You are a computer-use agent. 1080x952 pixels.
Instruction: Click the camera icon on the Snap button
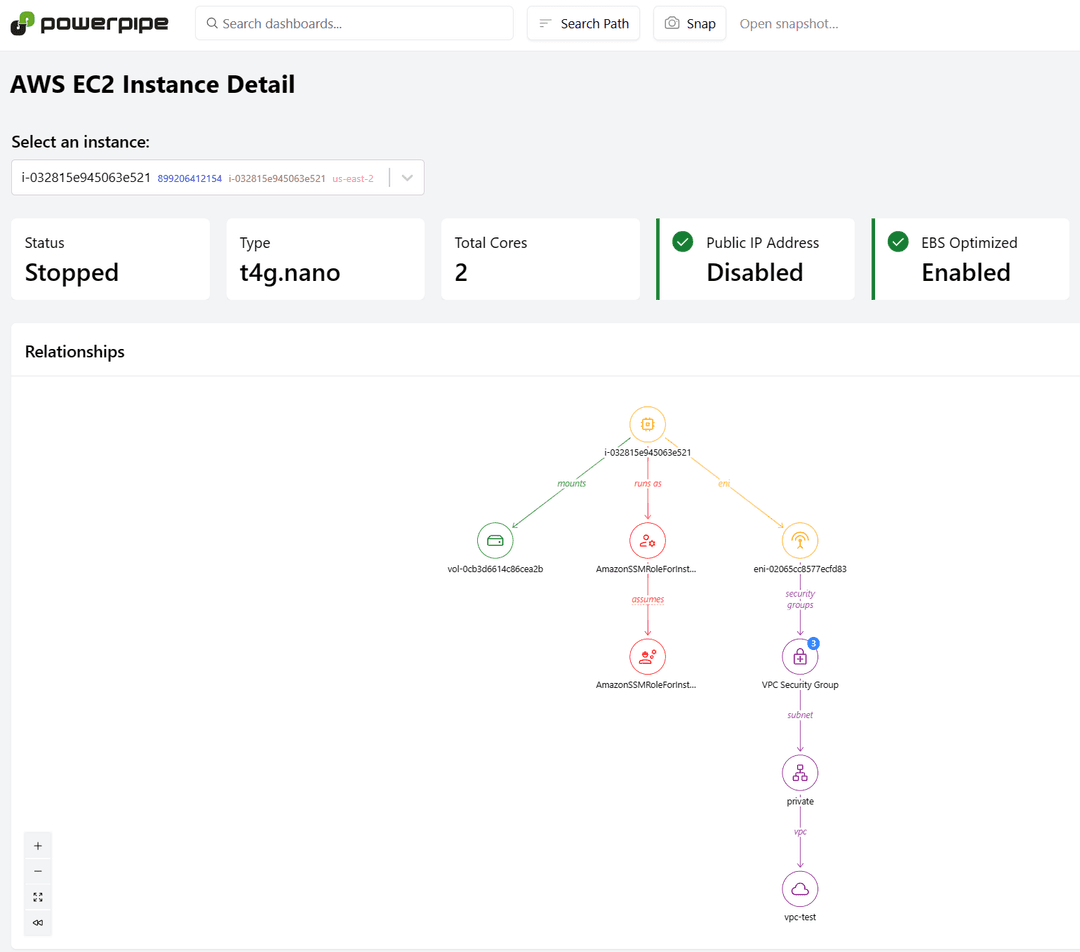pyautogui.click(x=672, y=23)
